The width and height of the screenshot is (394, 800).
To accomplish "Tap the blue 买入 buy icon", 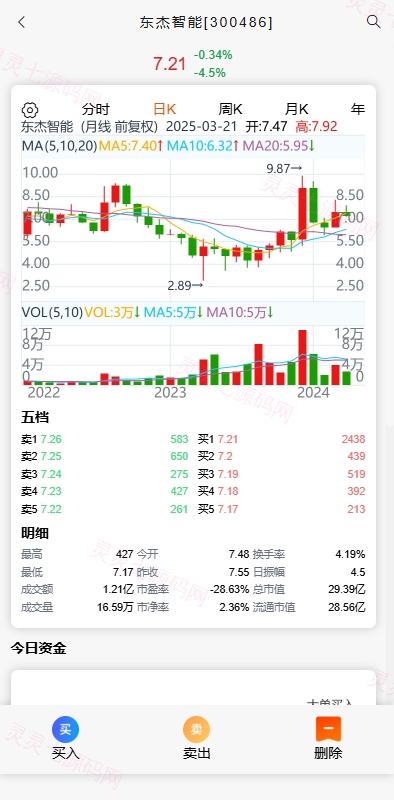I will (x=65, y=729).
